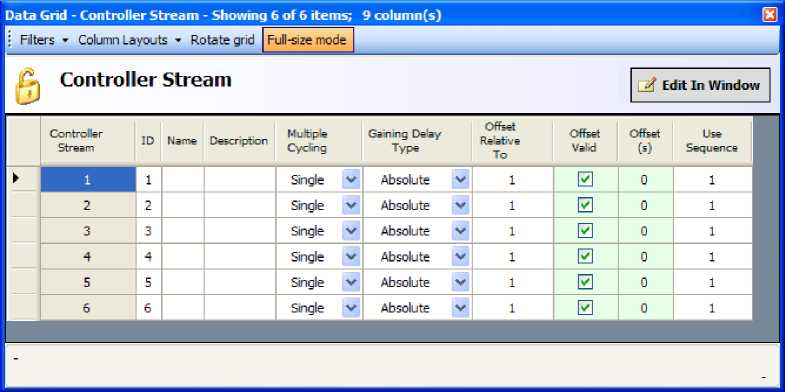Click the Gaining Delay Type column header

[417, 141]
